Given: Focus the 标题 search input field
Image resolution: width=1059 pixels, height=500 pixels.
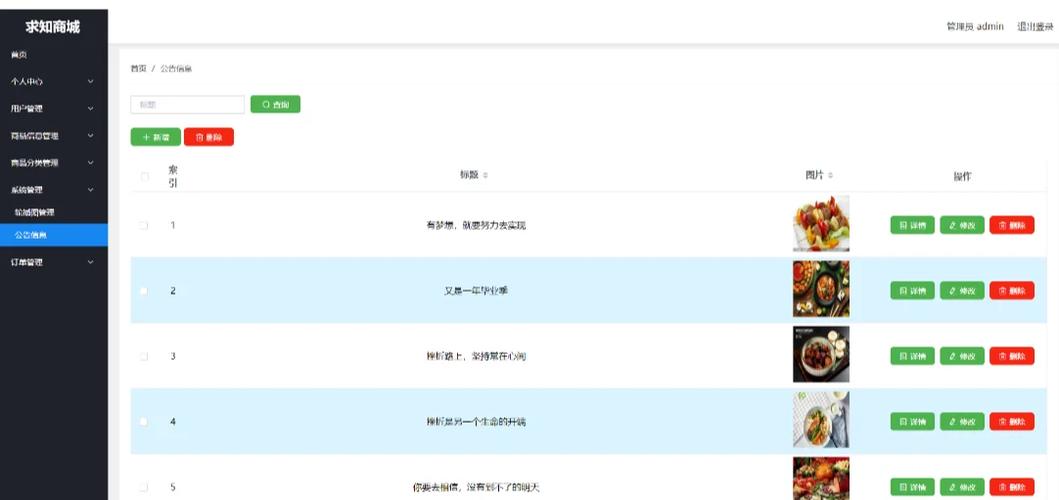Looking at the screenshot, I should tap(187, 104).
